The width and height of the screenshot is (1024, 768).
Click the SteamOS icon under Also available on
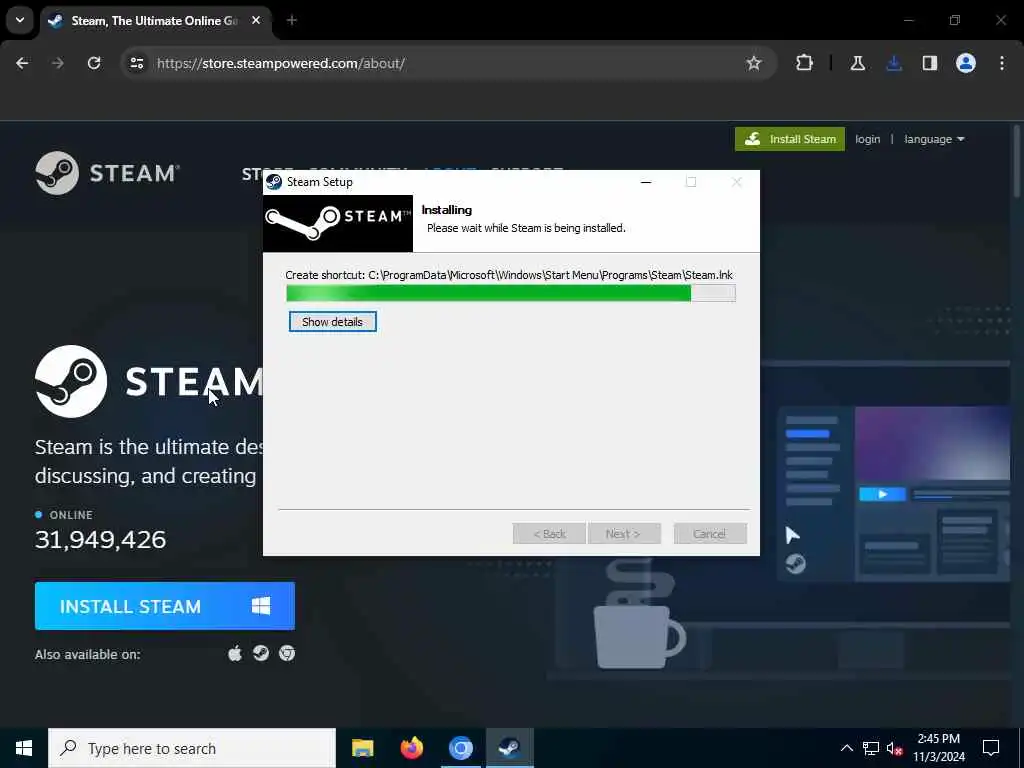(261, 653)
